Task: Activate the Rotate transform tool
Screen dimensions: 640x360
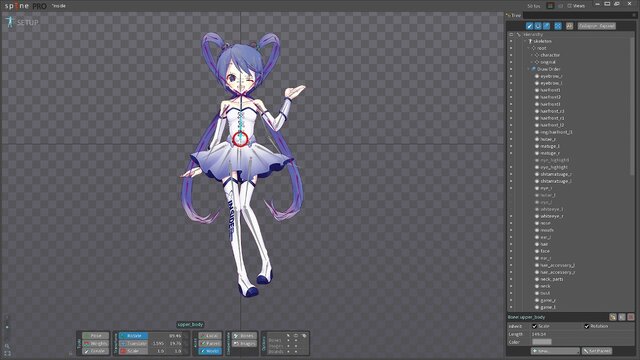Action: 133,336
